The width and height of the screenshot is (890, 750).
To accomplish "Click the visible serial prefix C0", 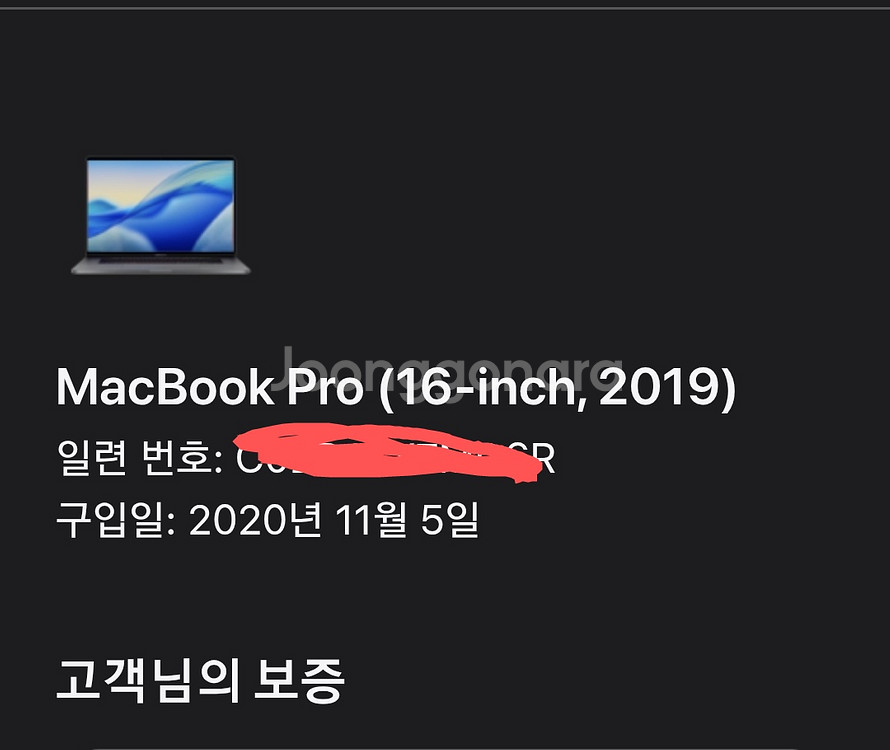I will coord(250,459).
